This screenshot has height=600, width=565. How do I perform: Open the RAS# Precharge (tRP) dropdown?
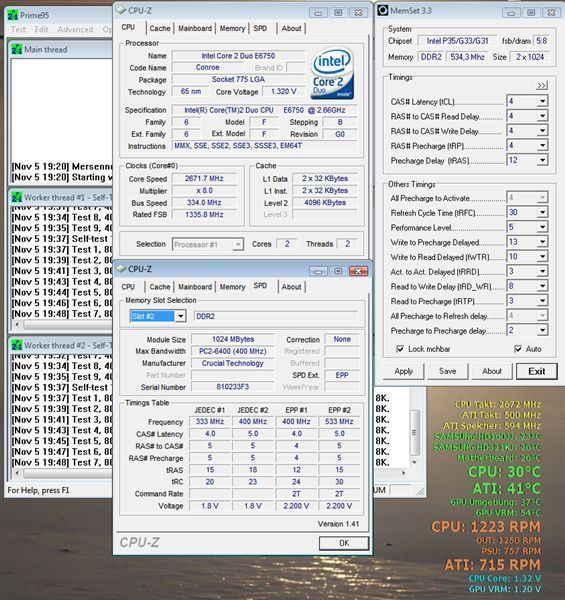[542, 145]
